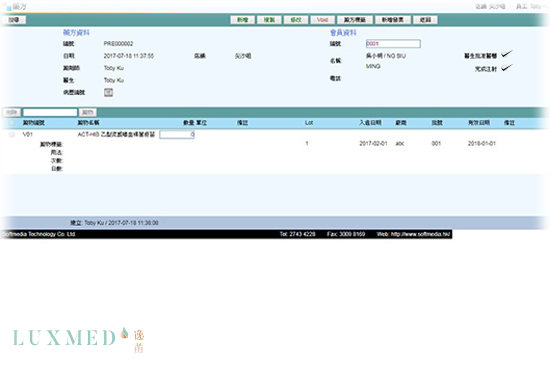This screenshot has width=550, height=365.
Task: Click the checkmark beside the injection completed label
Action: [507, 68]
